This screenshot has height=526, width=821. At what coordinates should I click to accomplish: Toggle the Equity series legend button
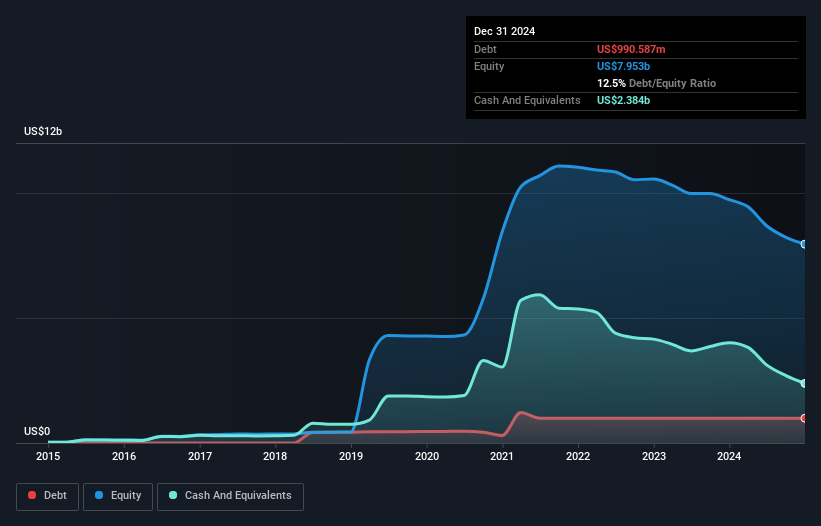click(118, 496)
